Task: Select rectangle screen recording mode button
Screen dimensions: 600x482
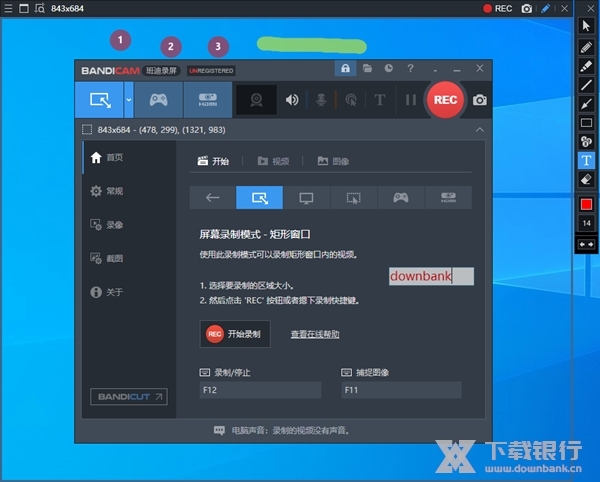Action: click(99, 100)
